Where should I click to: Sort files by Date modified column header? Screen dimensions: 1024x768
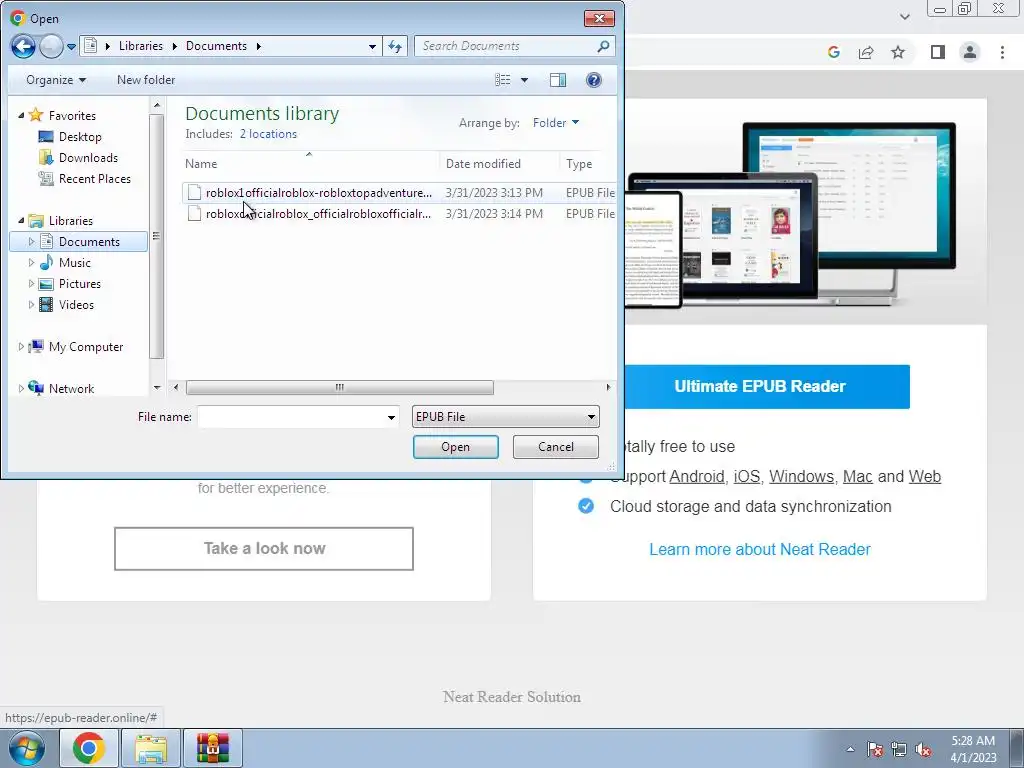pos(500,164)
